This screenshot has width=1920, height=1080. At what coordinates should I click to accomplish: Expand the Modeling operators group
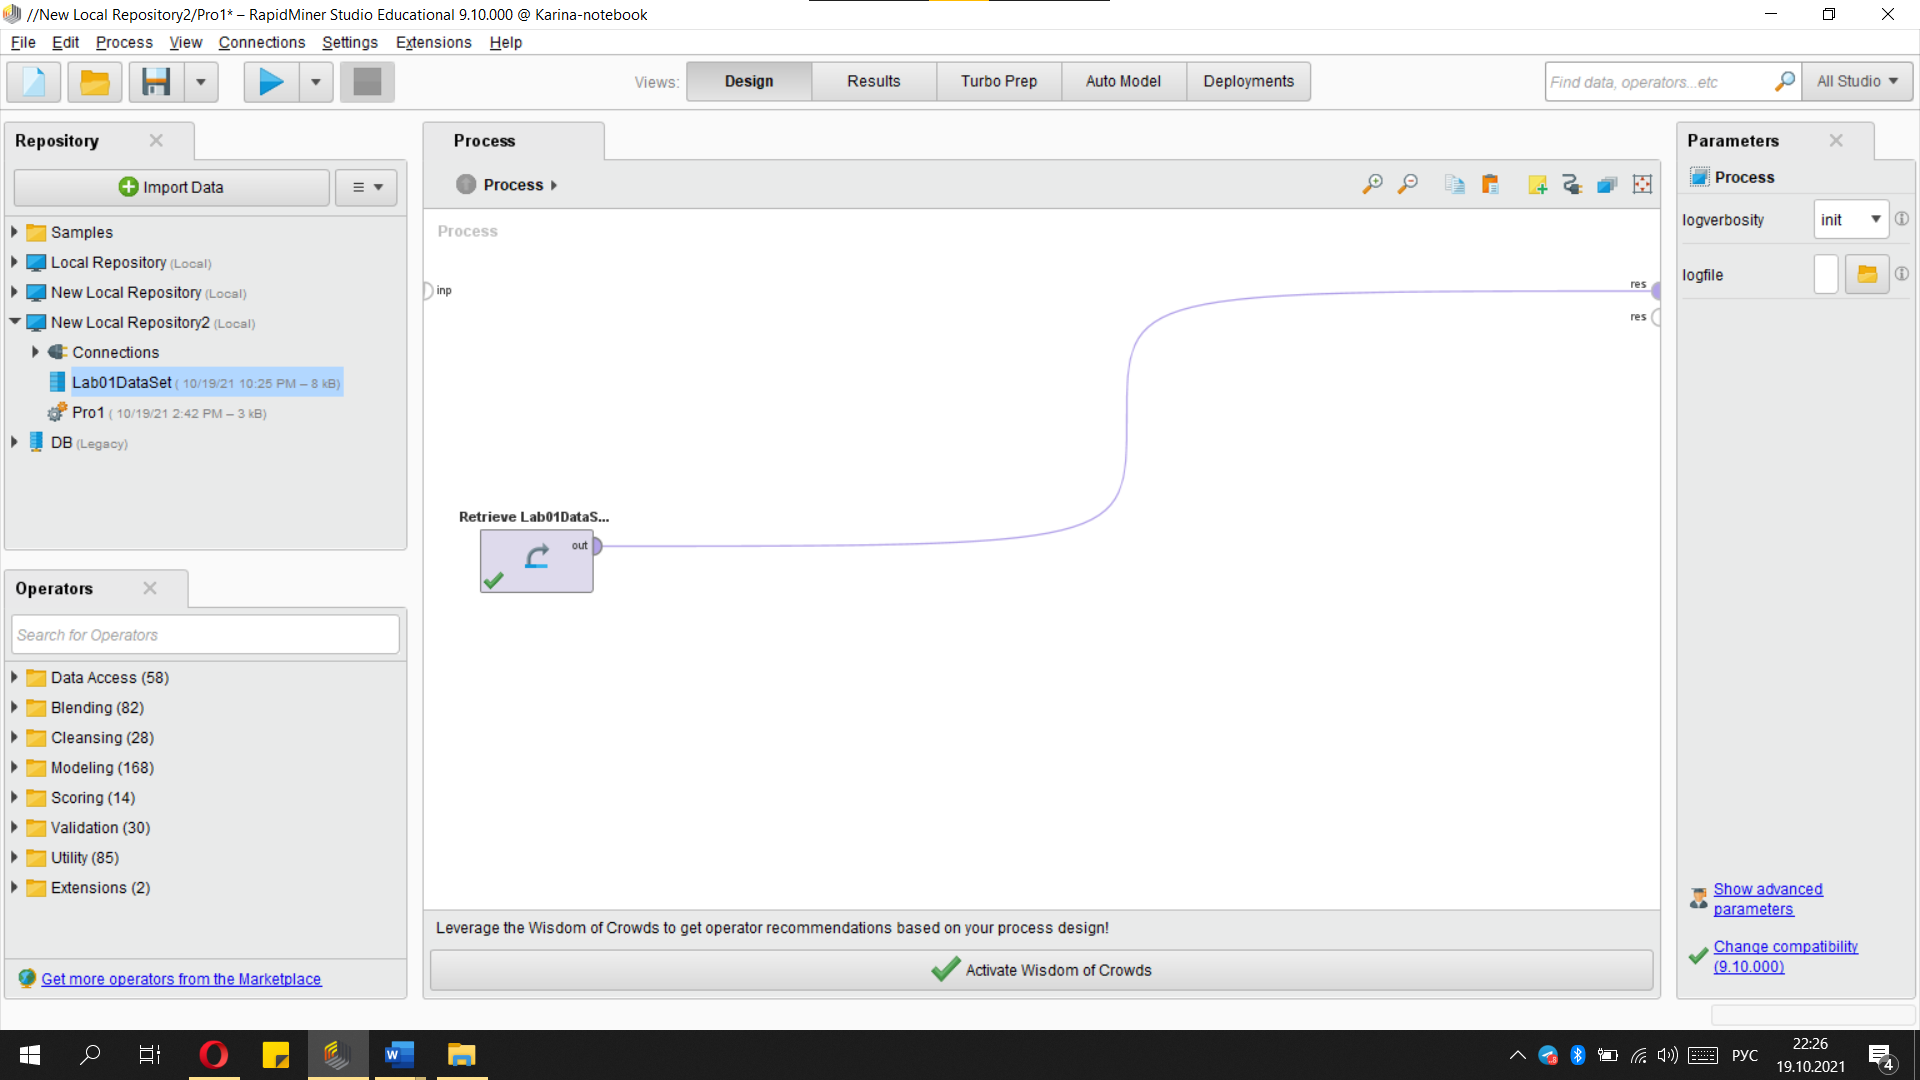click(x=15, y=767)
